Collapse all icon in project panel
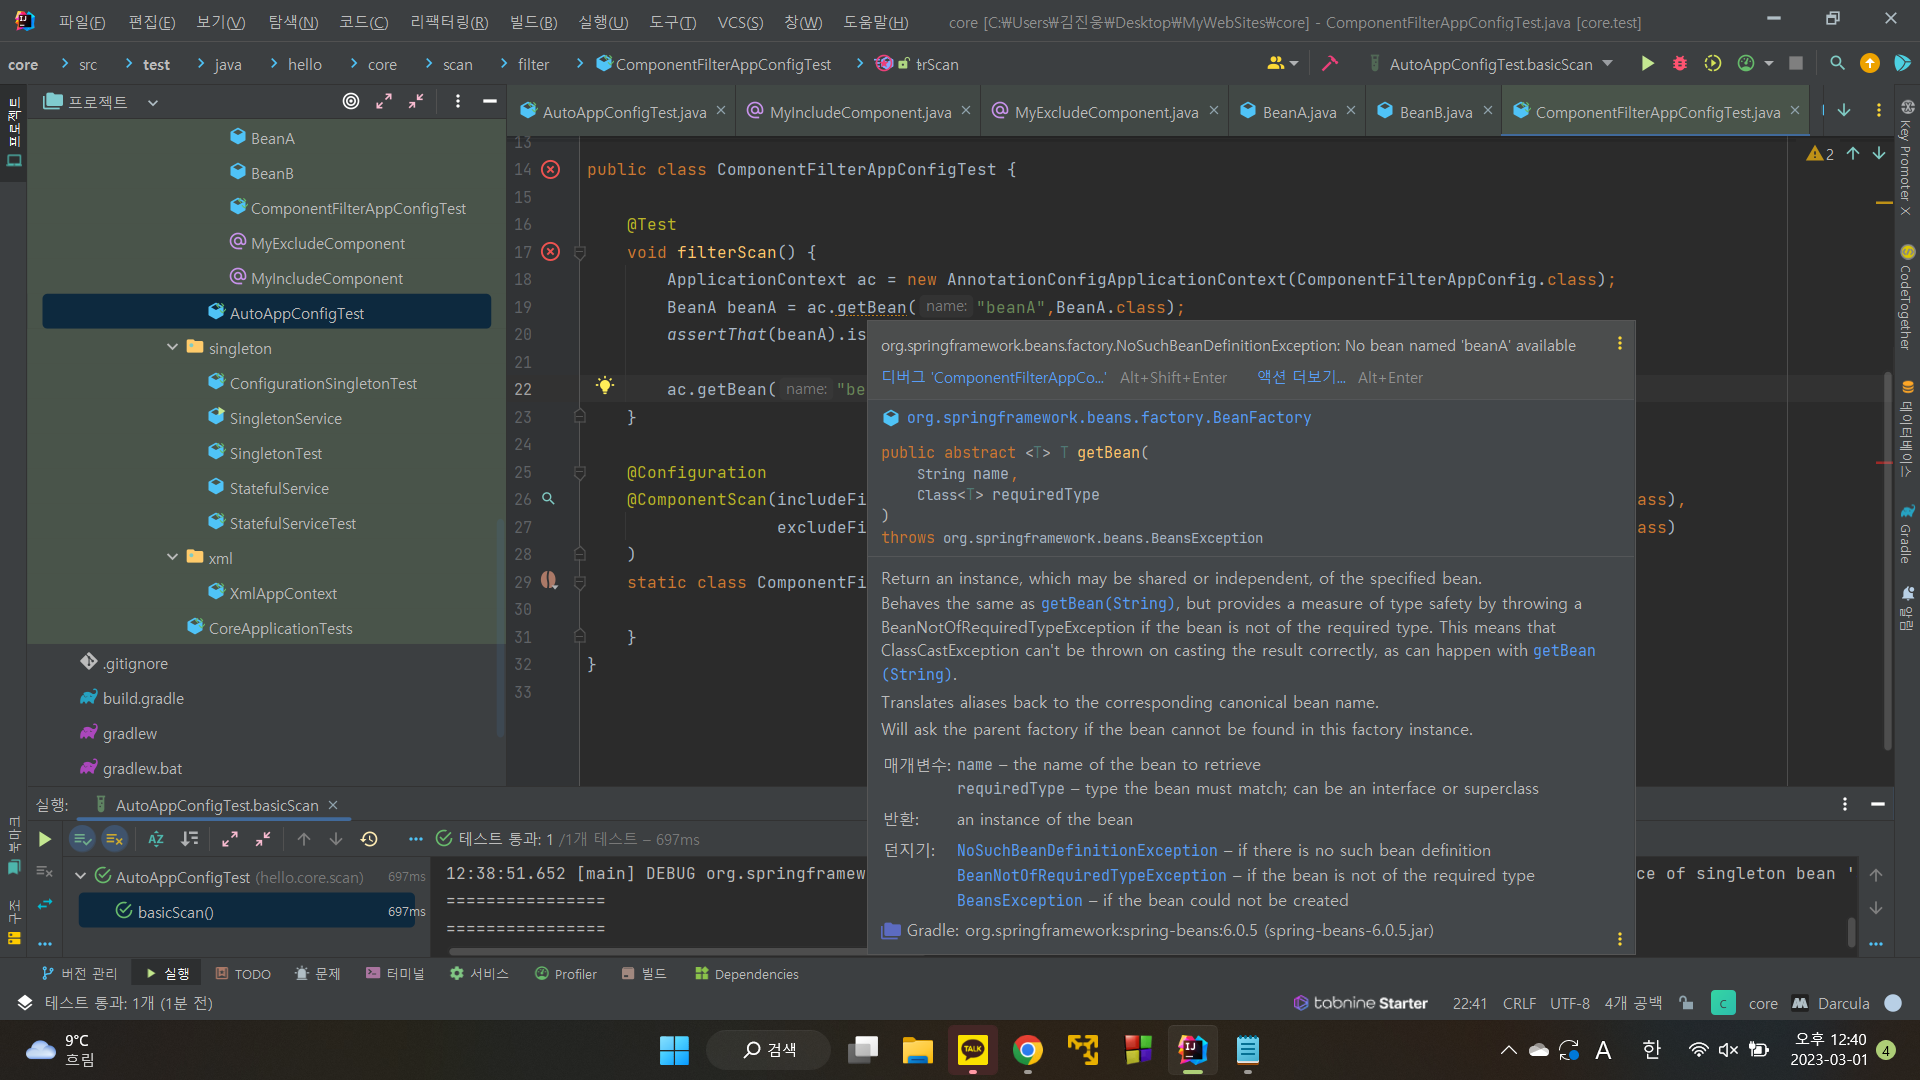The image size is (1920, 1080). coord(416,101)
